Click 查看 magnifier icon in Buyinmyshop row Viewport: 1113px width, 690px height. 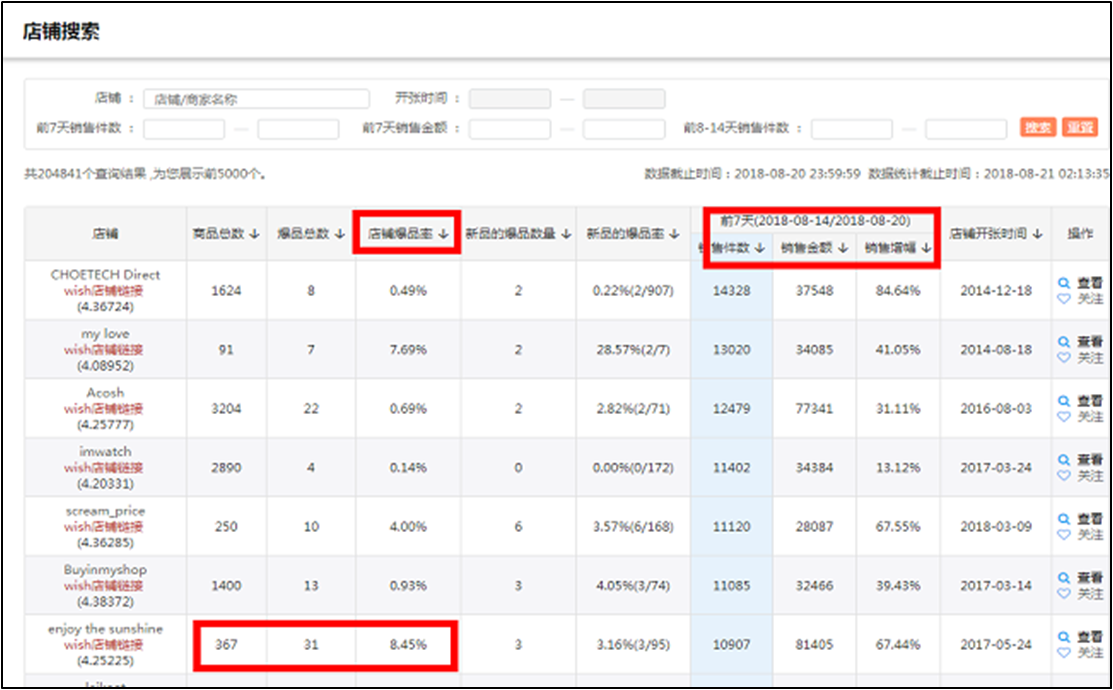(x=1064, y=578)
